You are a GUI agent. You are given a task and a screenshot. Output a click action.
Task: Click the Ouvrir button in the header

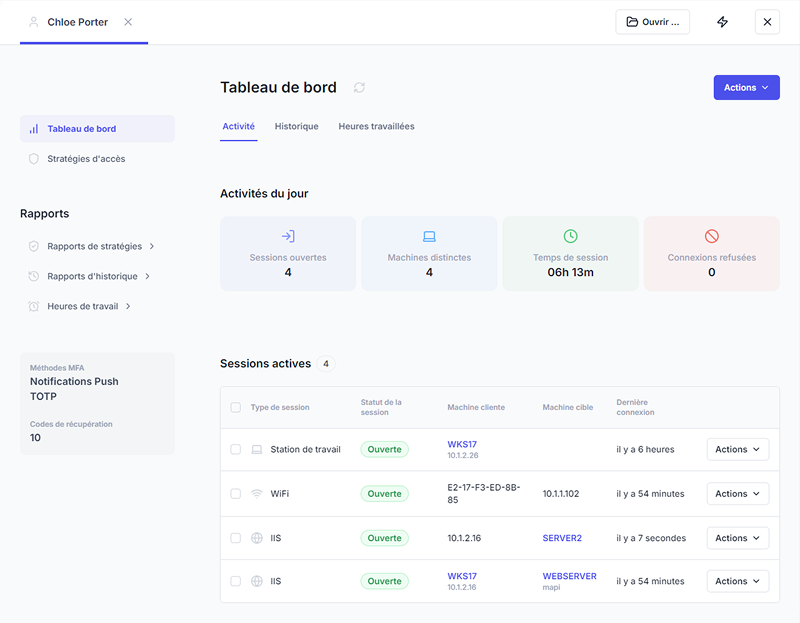(x=652, y=22)
